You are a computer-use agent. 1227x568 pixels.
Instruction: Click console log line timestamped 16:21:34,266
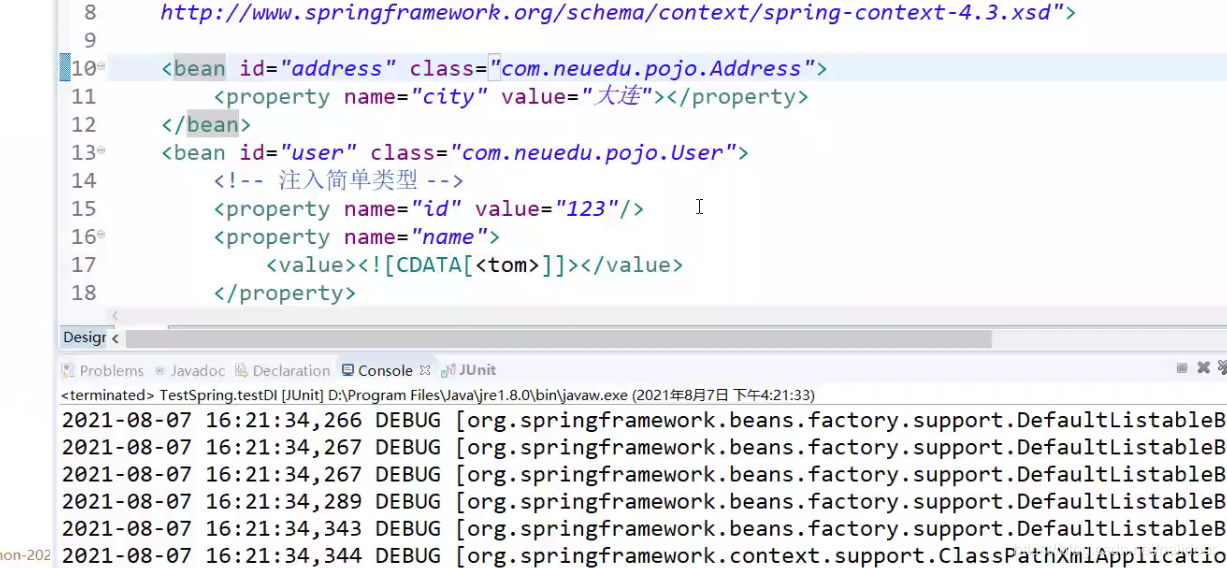(x=644, y=420)
